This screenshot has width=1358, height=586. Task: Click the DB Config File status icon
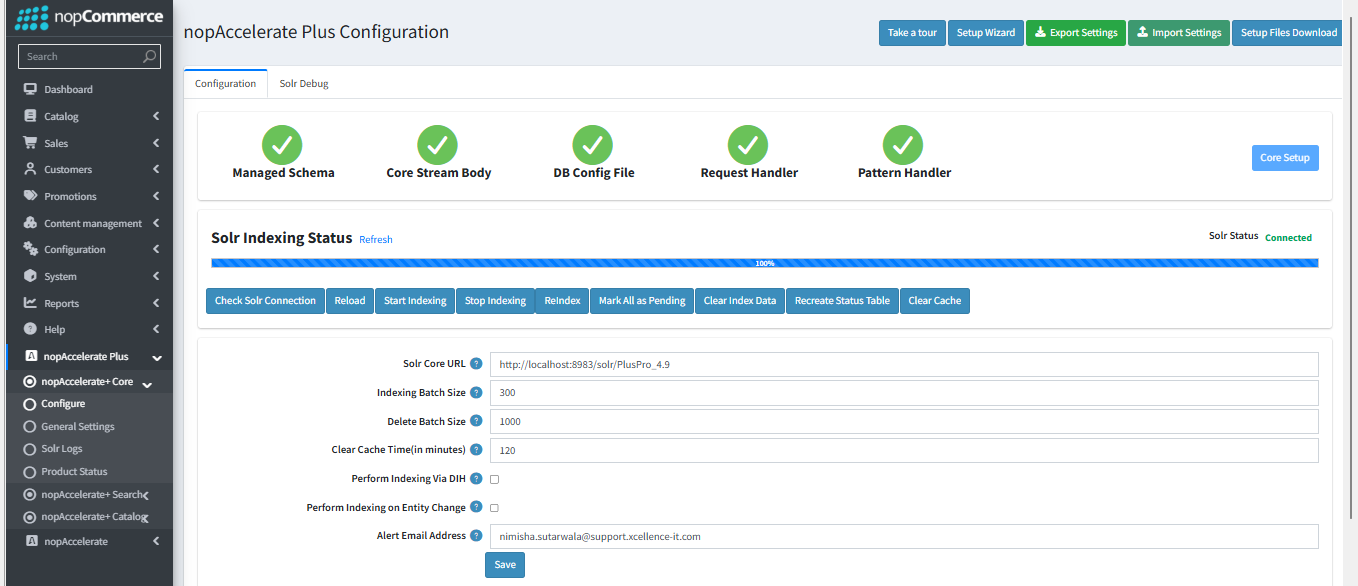pyautogui.click(x=592, y=144)
